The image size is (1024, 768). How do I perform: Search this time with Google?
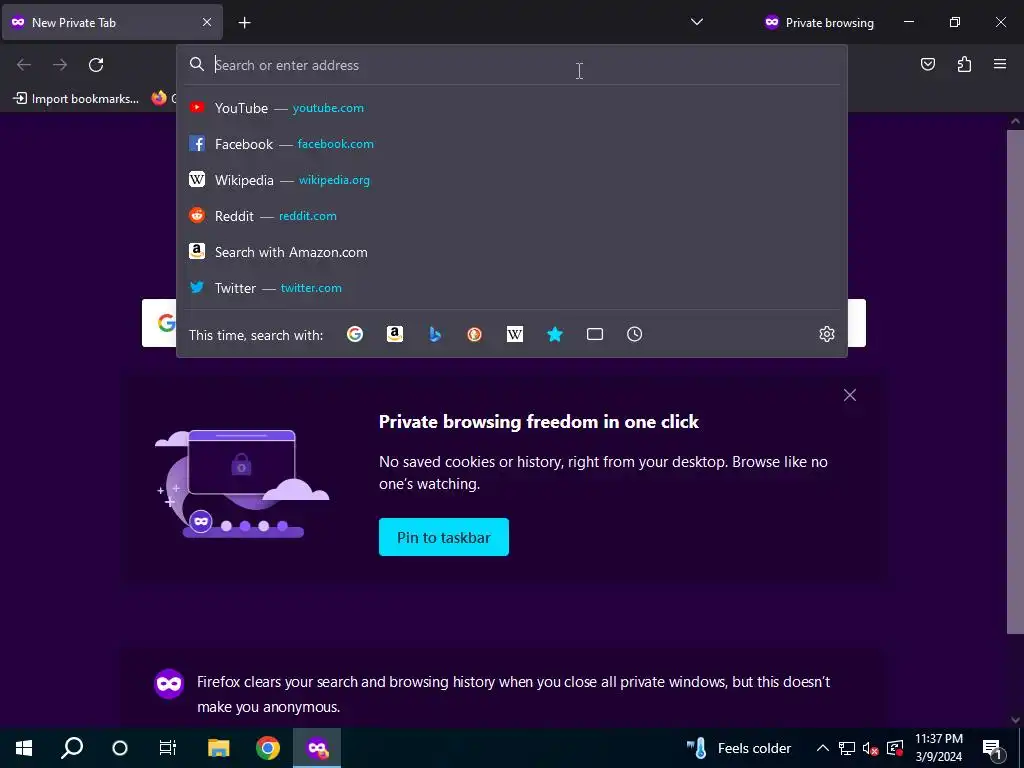(355, 334)
